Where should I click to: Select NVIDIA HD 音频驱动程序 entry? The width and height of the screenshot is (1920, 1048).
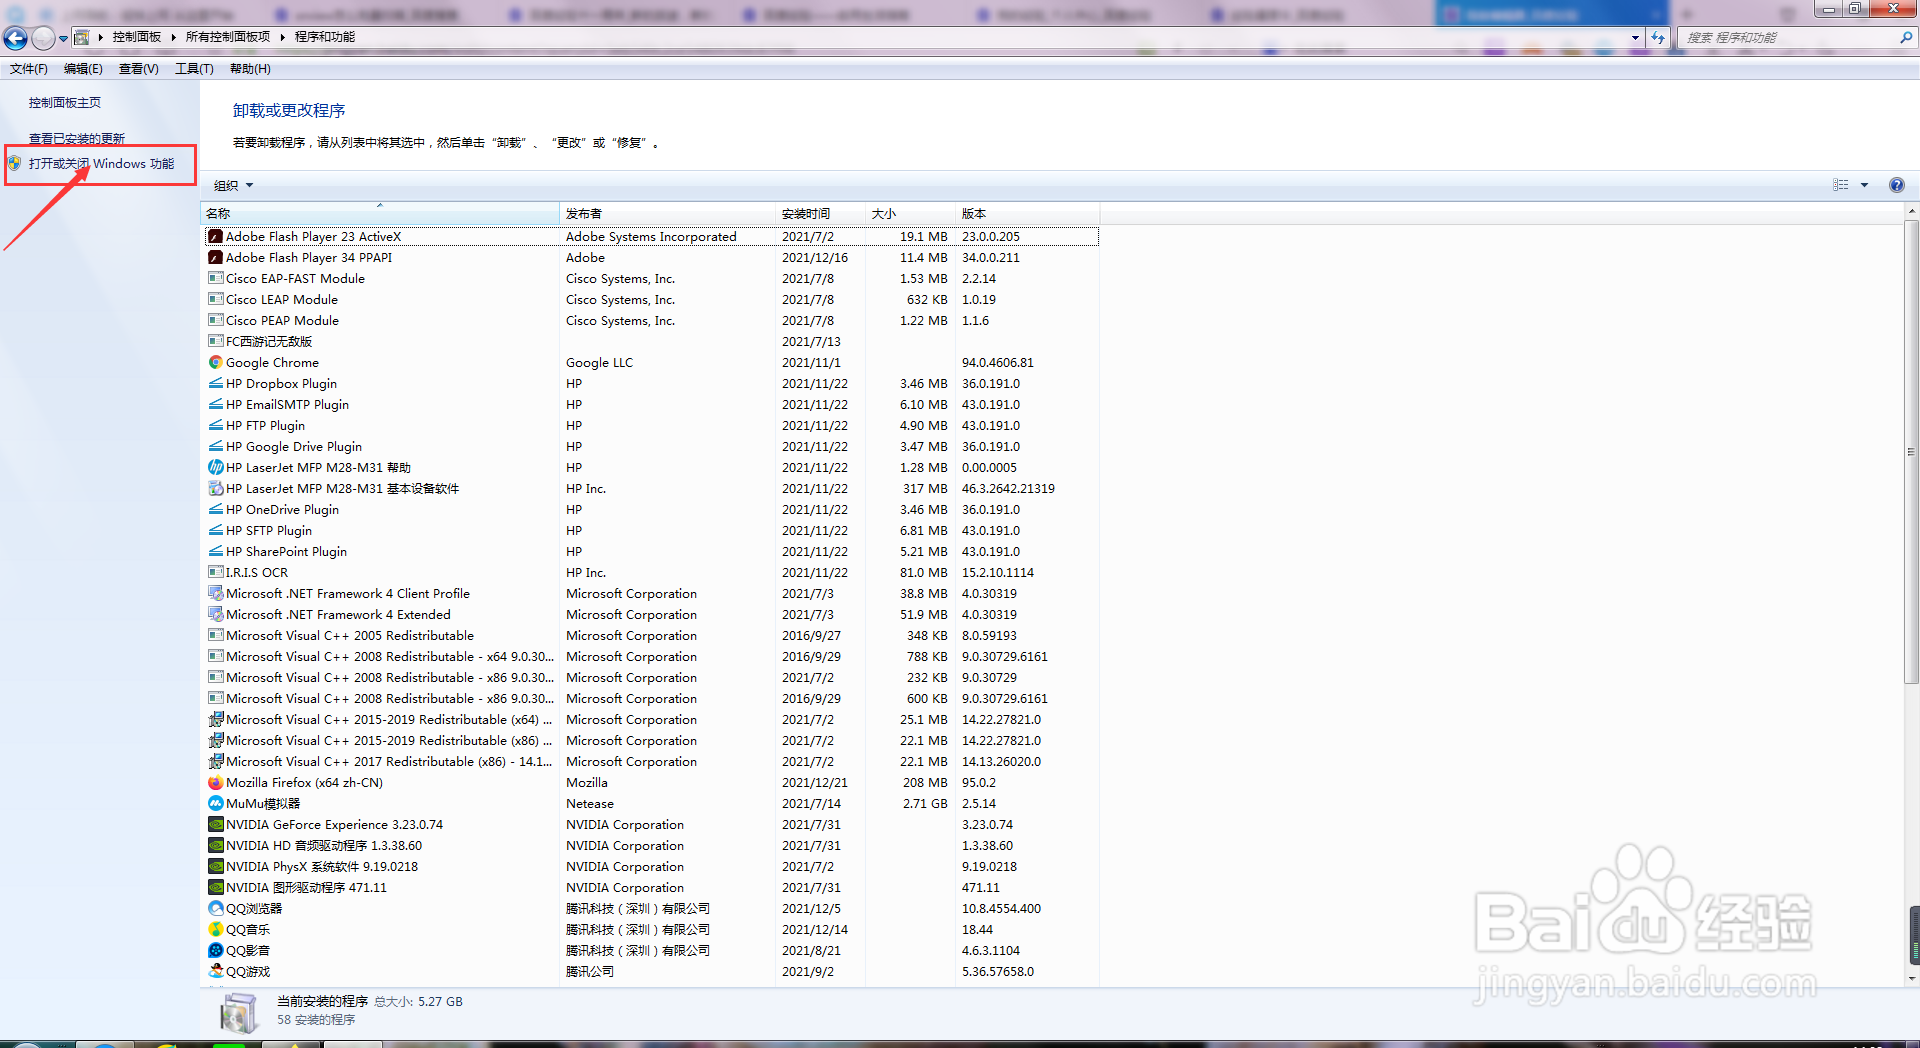pos(652,846)
